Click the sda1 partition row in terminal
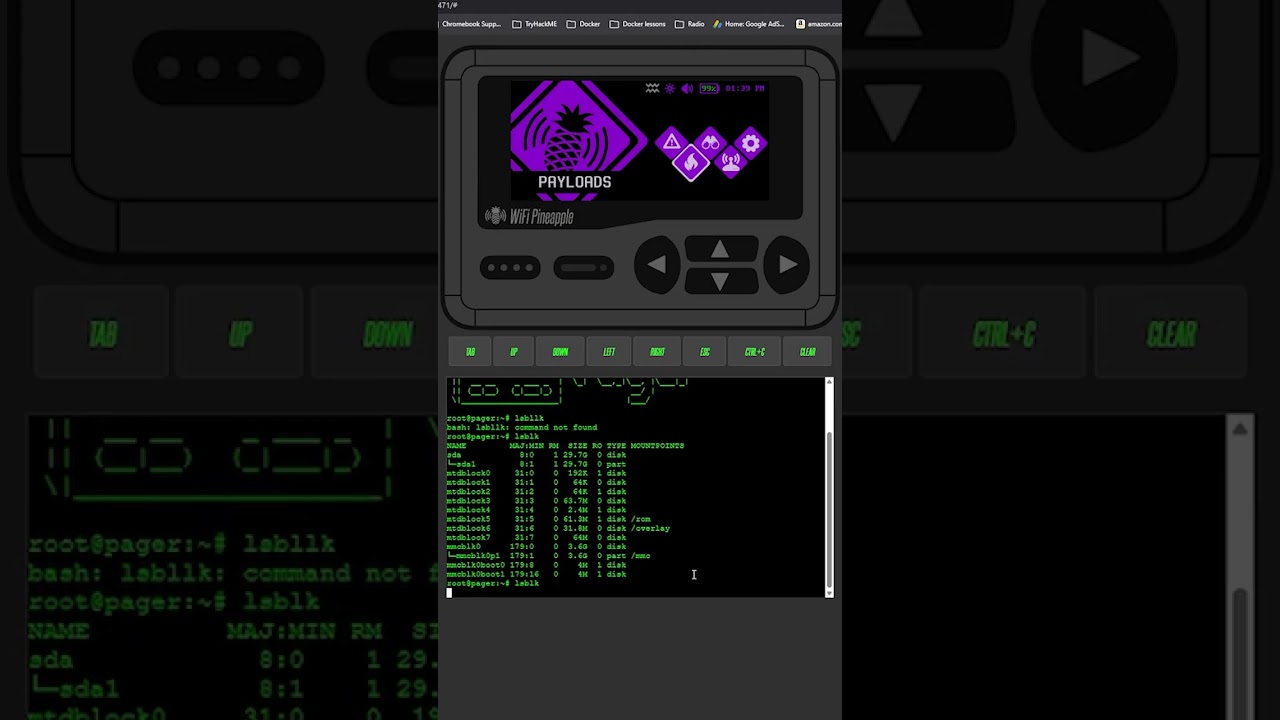 [x=536, y=464]
